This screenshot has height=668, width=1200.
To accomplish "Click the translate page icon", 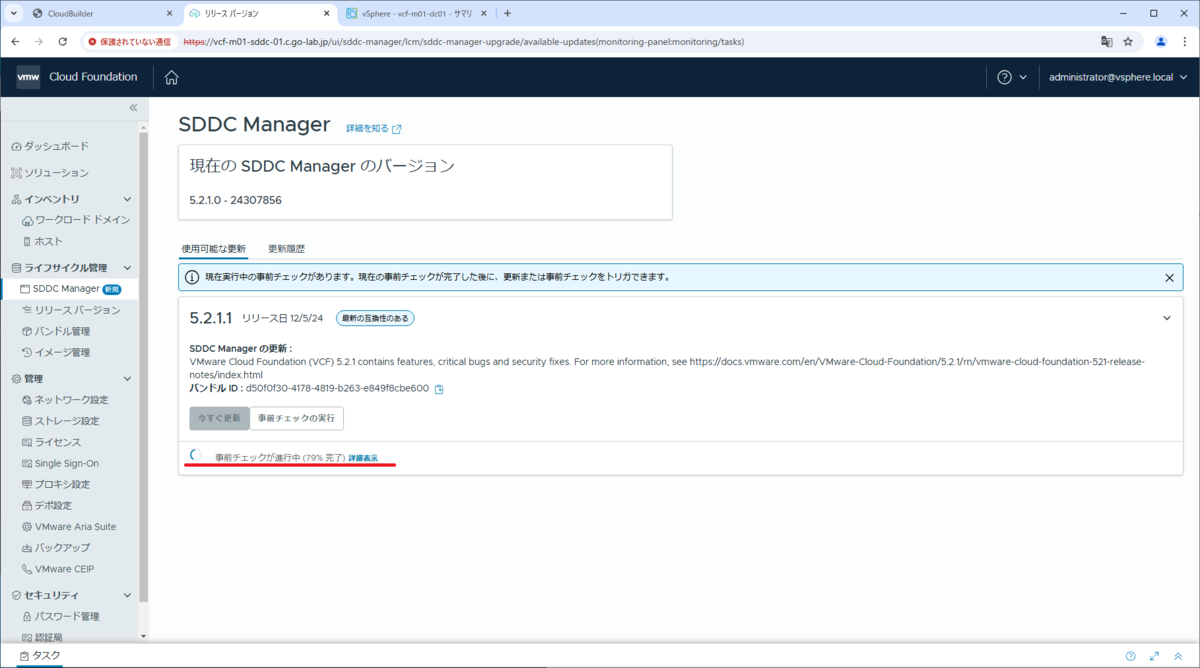I will pos(1106,42).
